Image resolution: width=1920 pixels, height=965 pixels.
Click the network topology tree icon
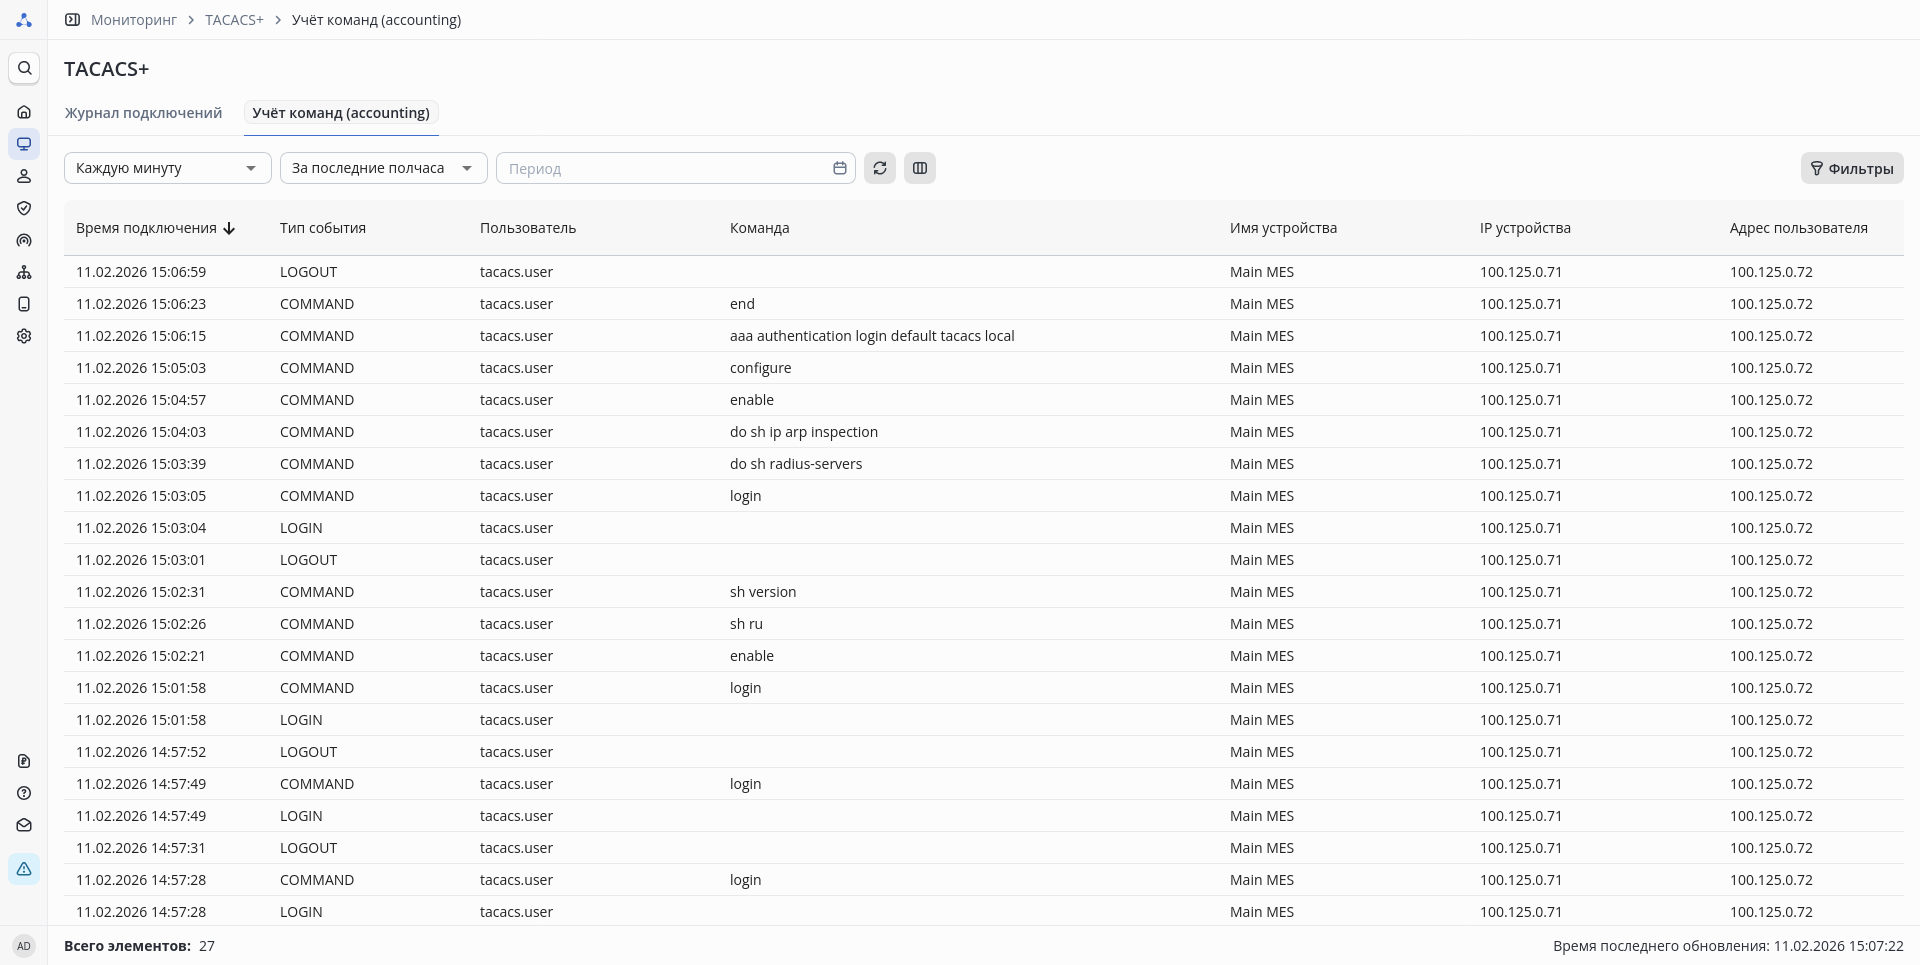24,272
